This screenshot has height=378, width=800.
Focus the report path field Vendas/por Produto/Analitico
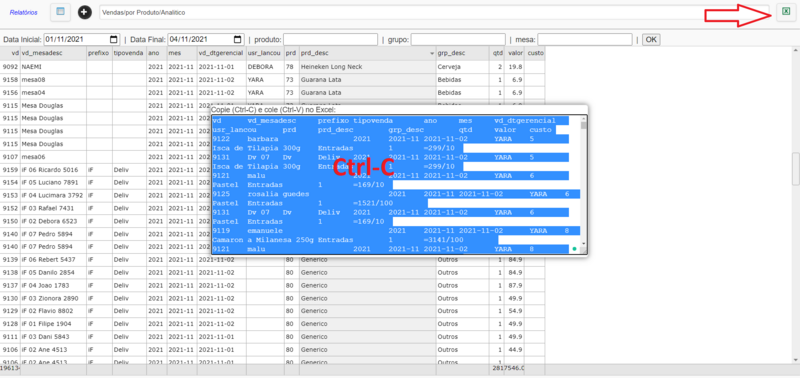pyautogui.click(x=434, y=12)
